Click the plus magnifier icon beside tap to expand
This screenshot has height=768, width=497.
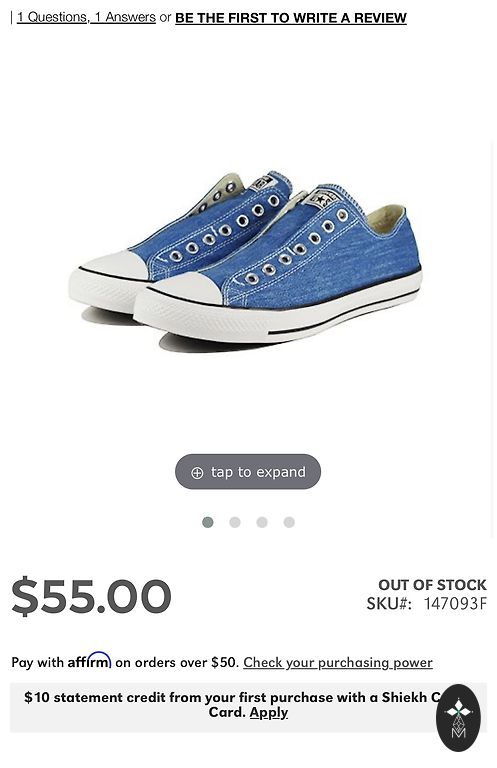197,473
